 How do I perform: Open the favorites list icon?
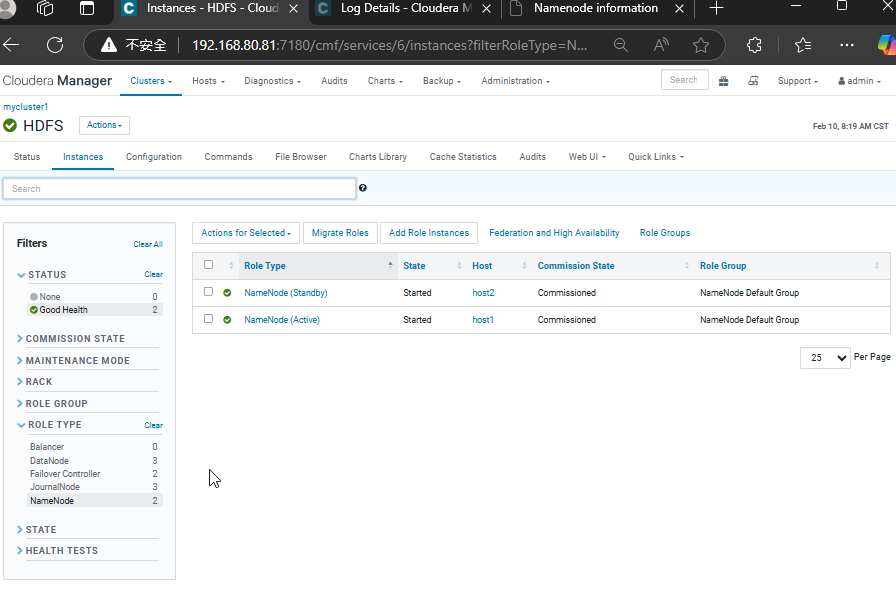tap(803, 45)
